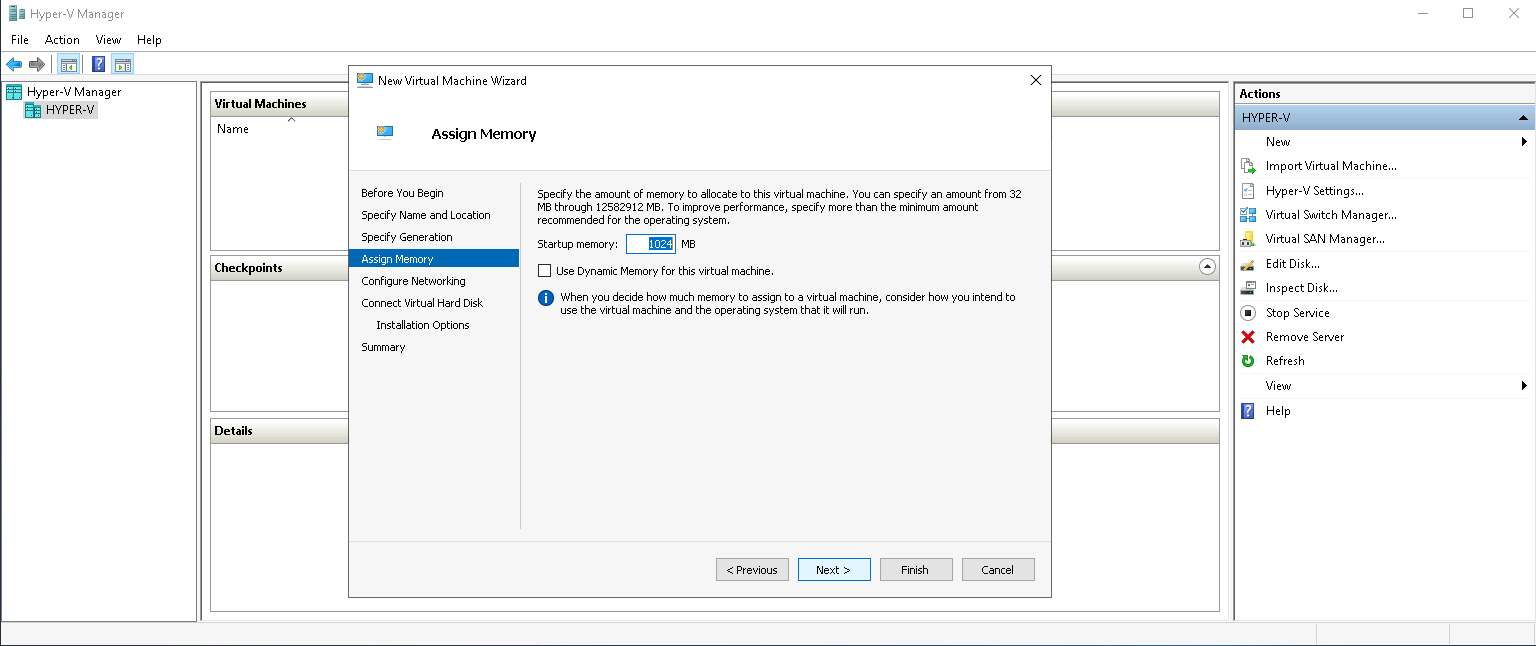Click the green Refresh icon
The height and width of the screenshot is (646, 1536).
1247,361
